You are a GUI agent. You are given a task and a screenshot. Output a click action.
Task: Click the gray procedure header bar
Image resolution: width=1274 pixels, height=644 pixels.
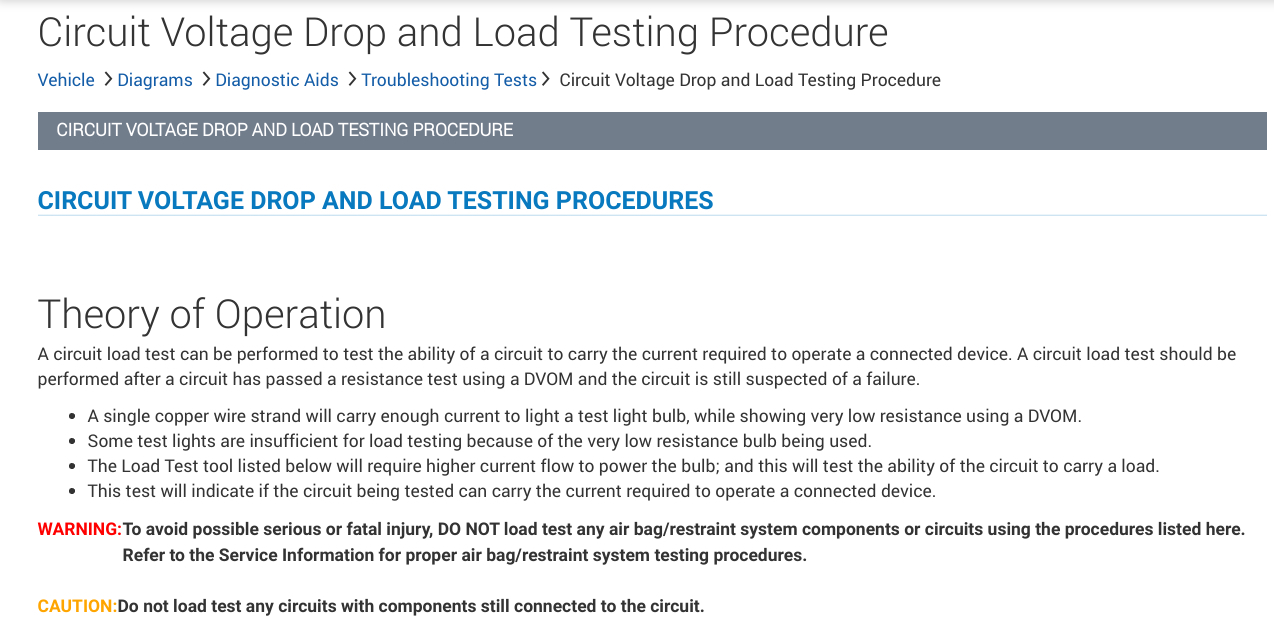pyautogui.click(x=652, y=131)
